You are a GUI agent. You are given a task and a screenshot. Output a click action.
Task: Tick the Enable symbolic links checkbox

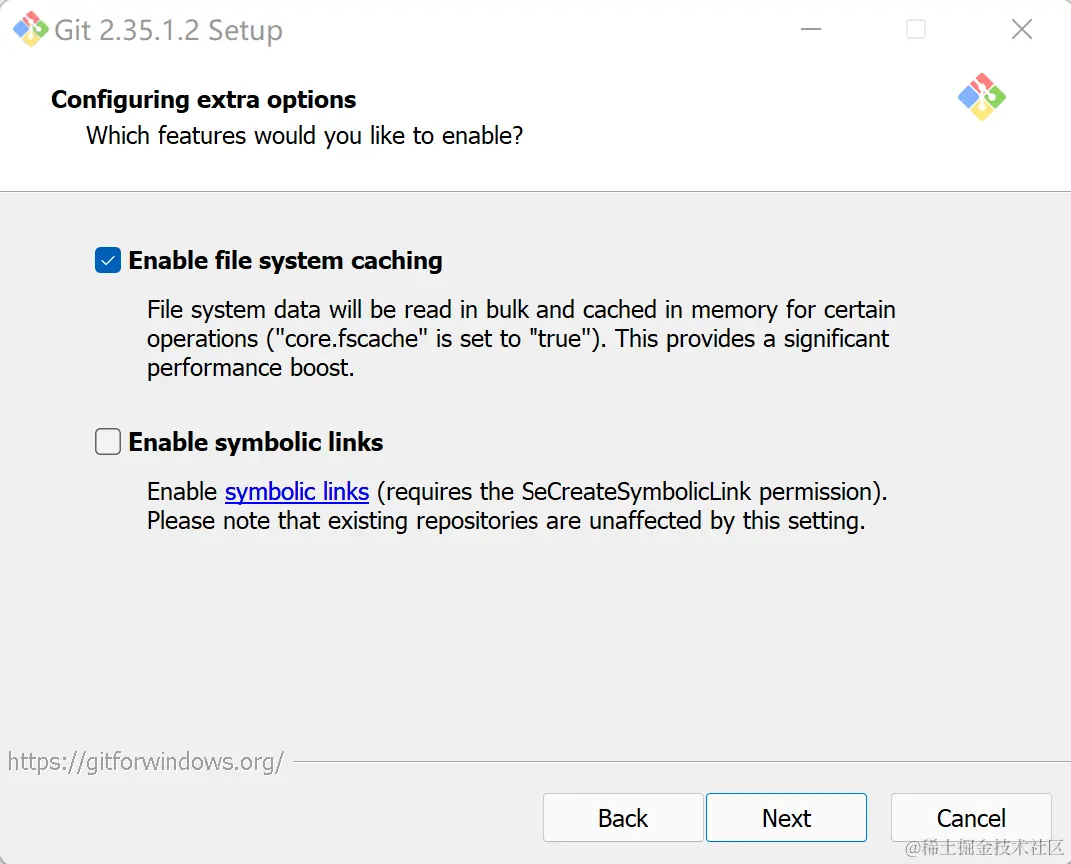108,442
